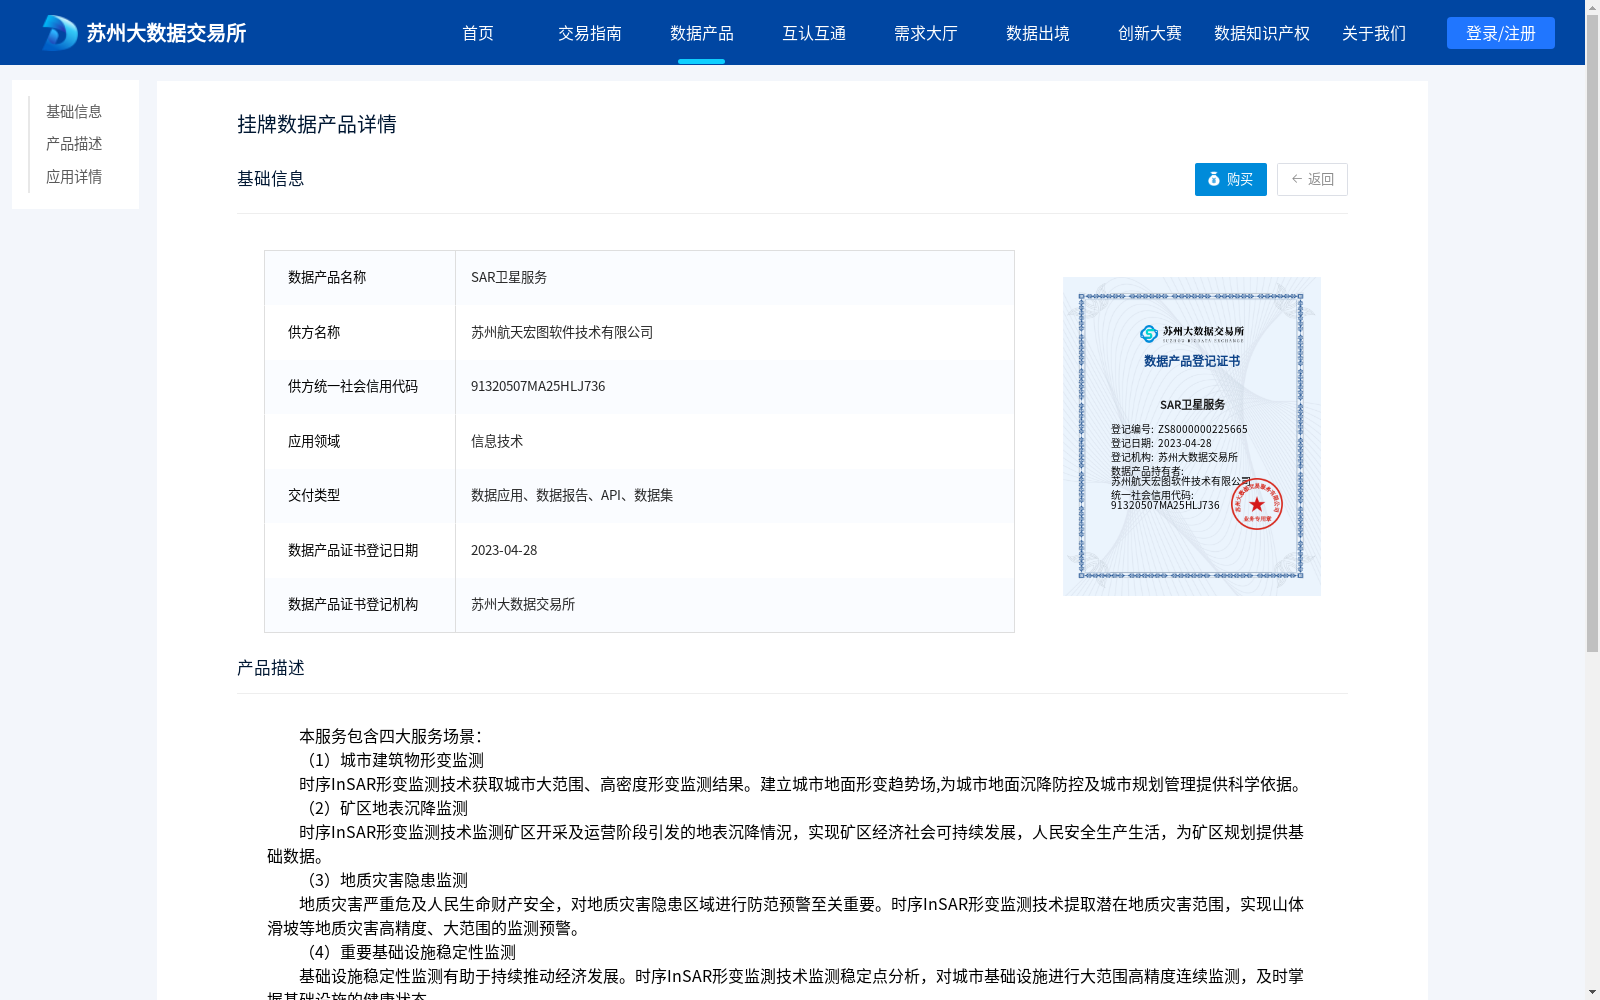Click the vertical scrollbar thumb

point(1592,335)
